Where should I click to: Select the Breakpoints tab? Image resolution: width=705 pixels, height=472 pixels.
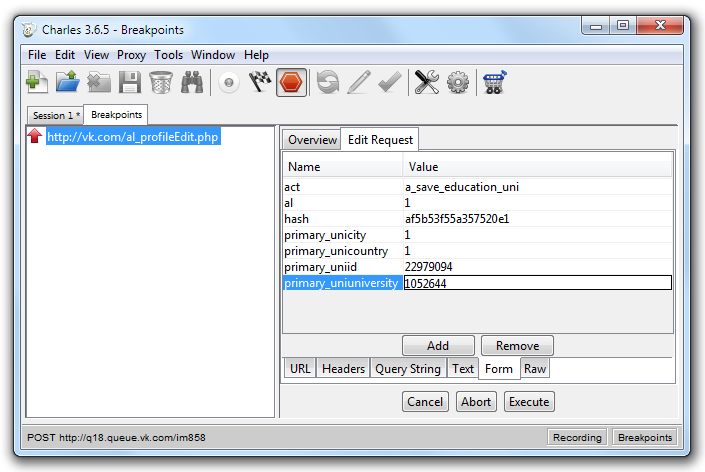click(x=116, y=115)
